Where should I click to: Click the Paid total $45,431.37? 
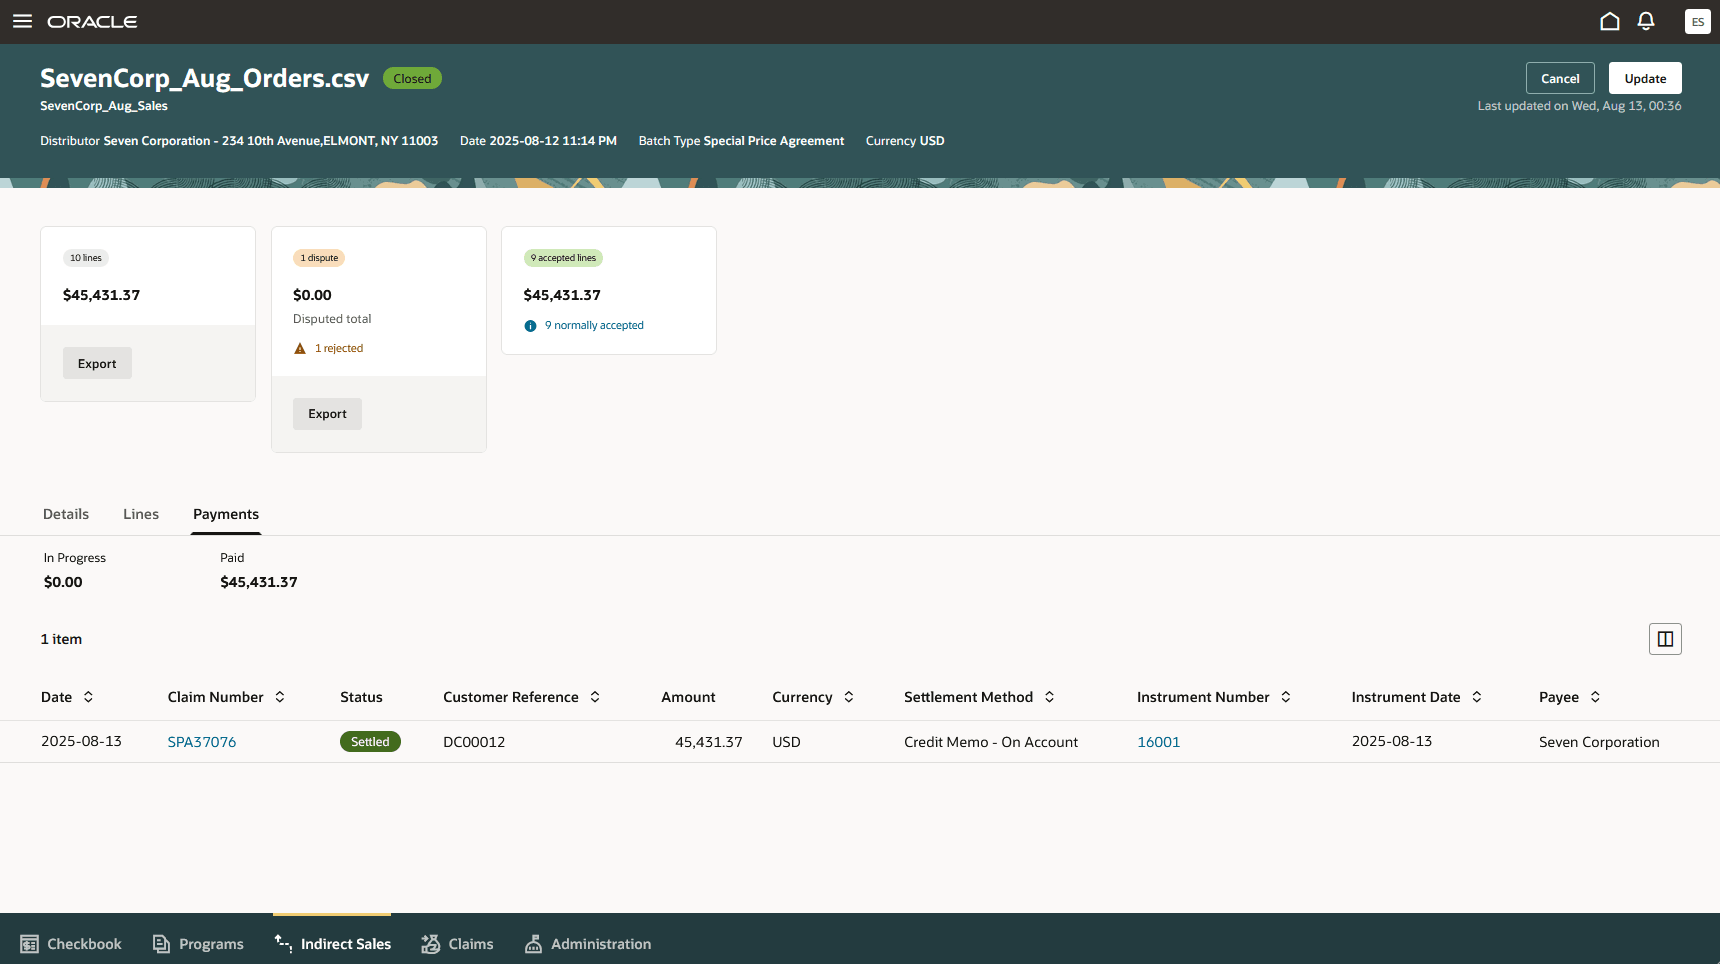(x=259, y=582)
